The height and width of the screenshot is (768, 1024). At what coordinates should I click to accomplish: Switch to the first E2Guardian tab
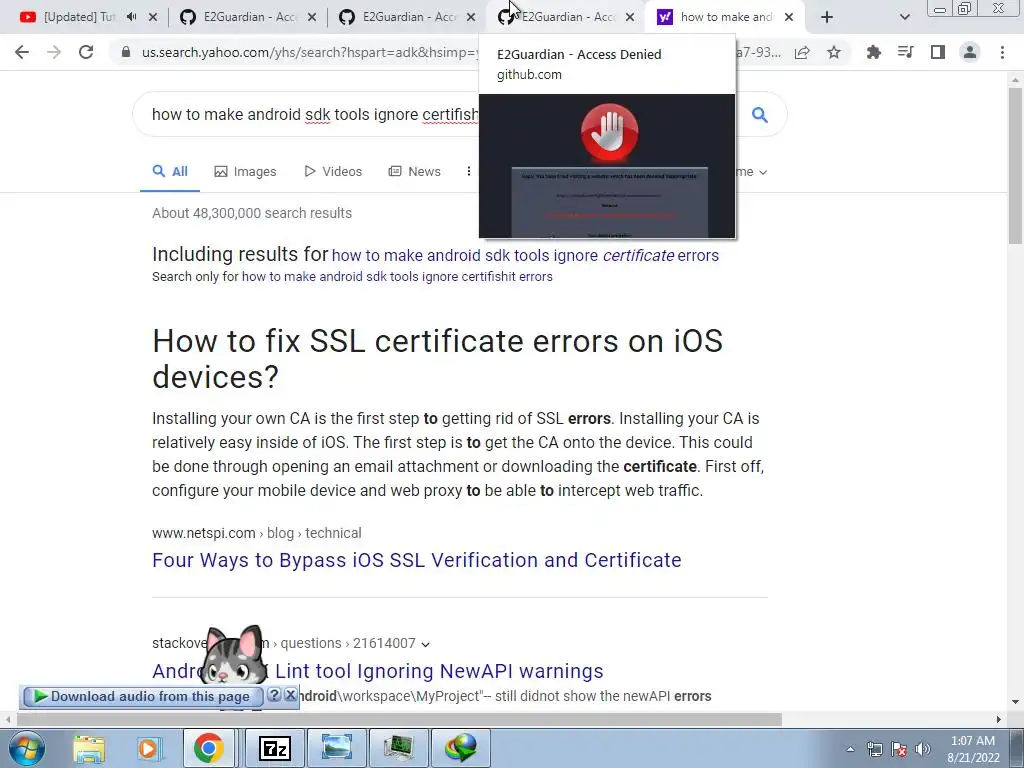(249, 17)
